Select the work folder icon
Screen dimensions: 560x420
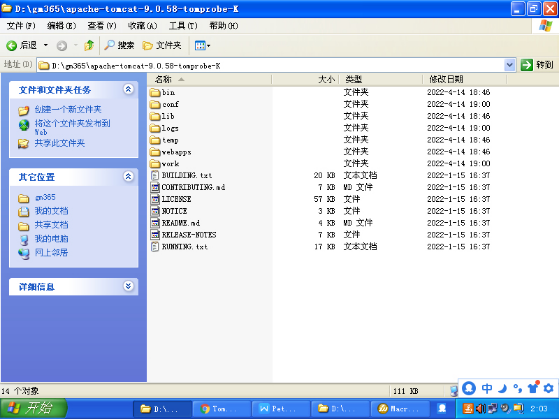(155, 164)
